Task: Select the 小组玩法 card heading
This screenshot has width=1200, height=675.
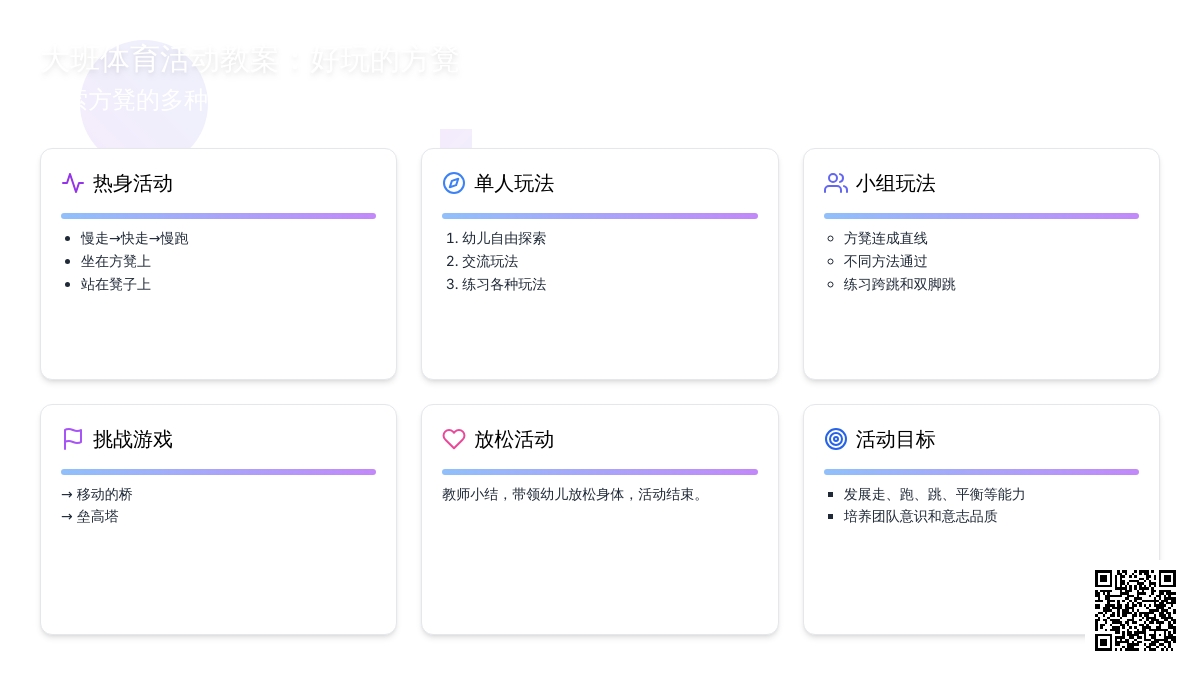Action: (x=896, y=183)
